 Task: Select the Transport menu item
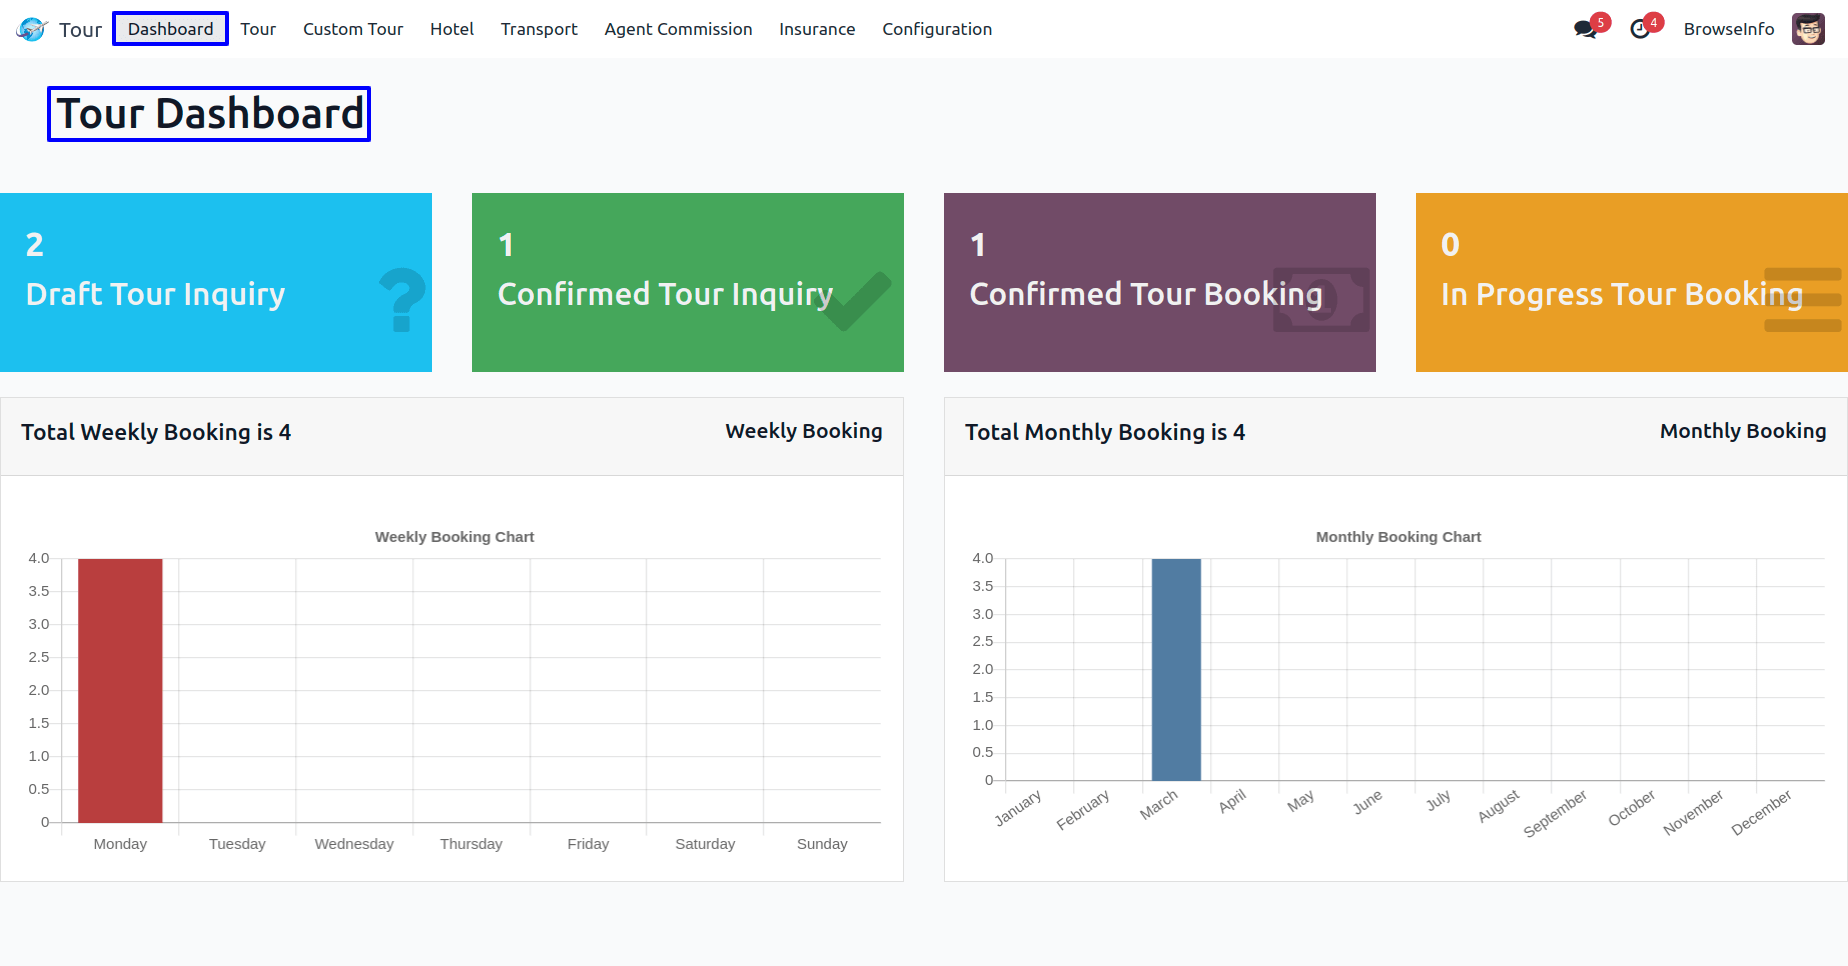click(538, 29)
